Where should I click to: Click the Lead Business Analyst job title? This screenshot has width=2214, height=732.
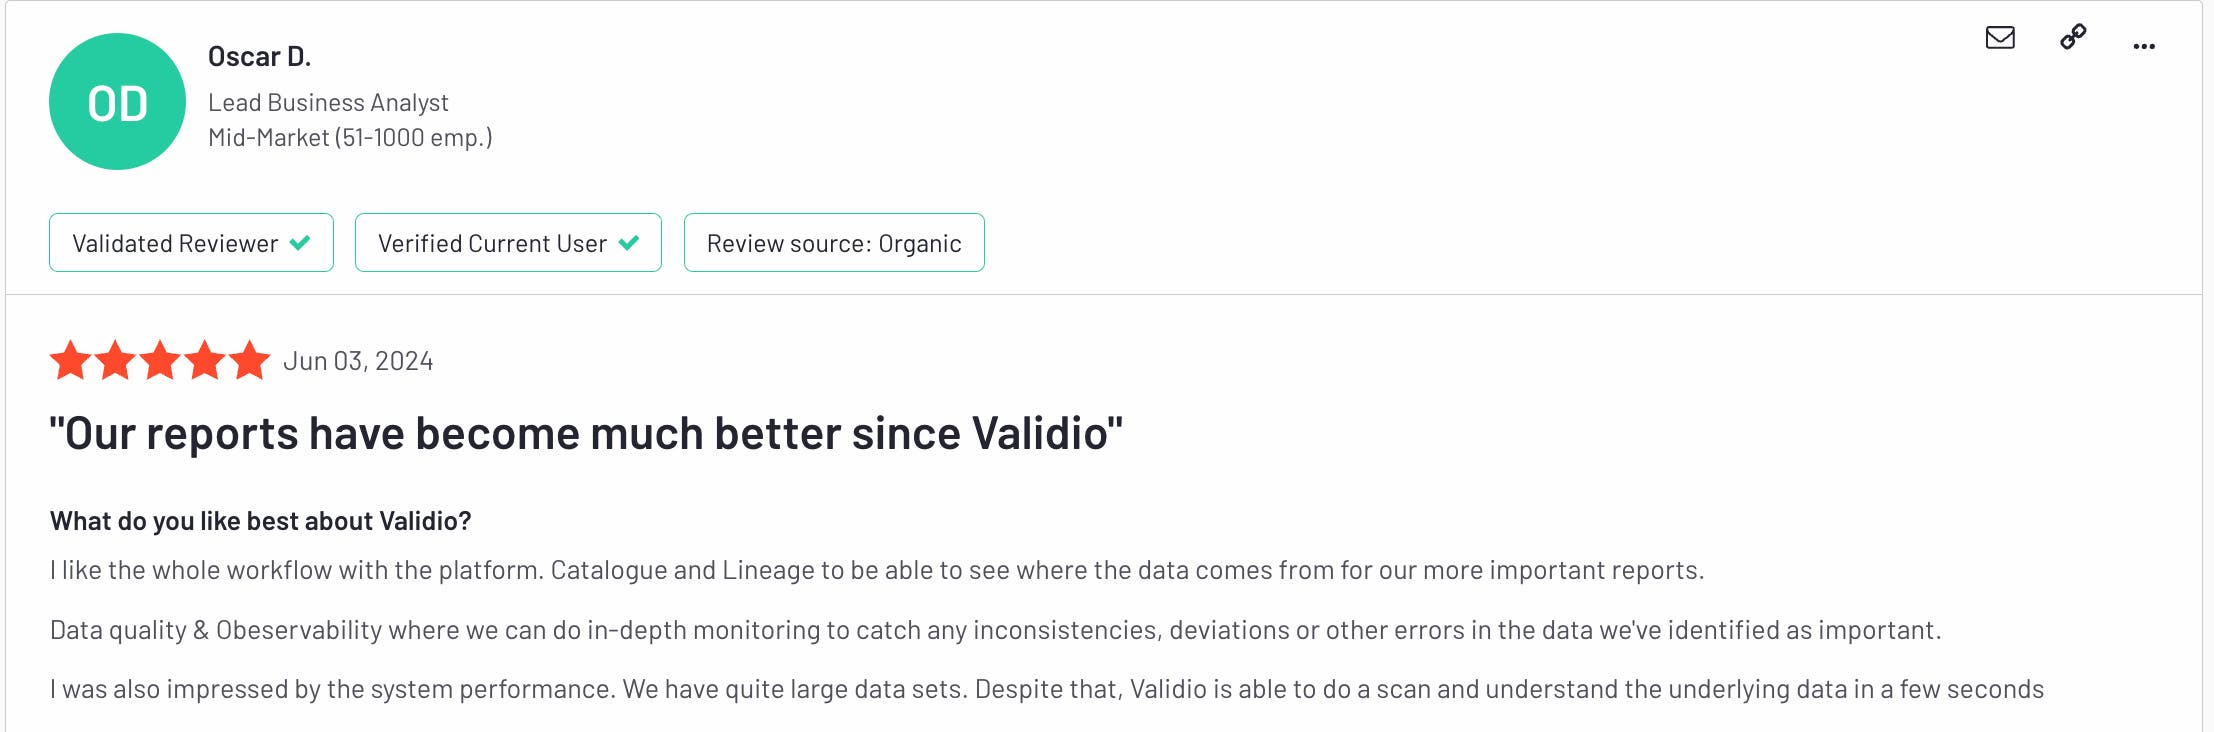(x=328, y=103)
